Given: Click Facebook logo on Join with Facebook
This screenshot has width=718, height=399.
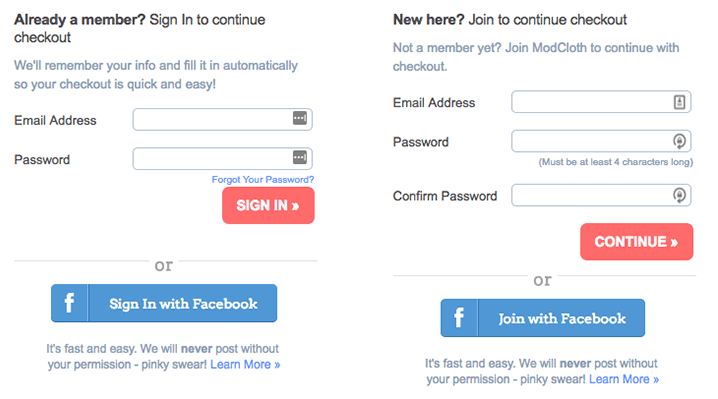Looking at the screenshot, I should pos(459,318).
